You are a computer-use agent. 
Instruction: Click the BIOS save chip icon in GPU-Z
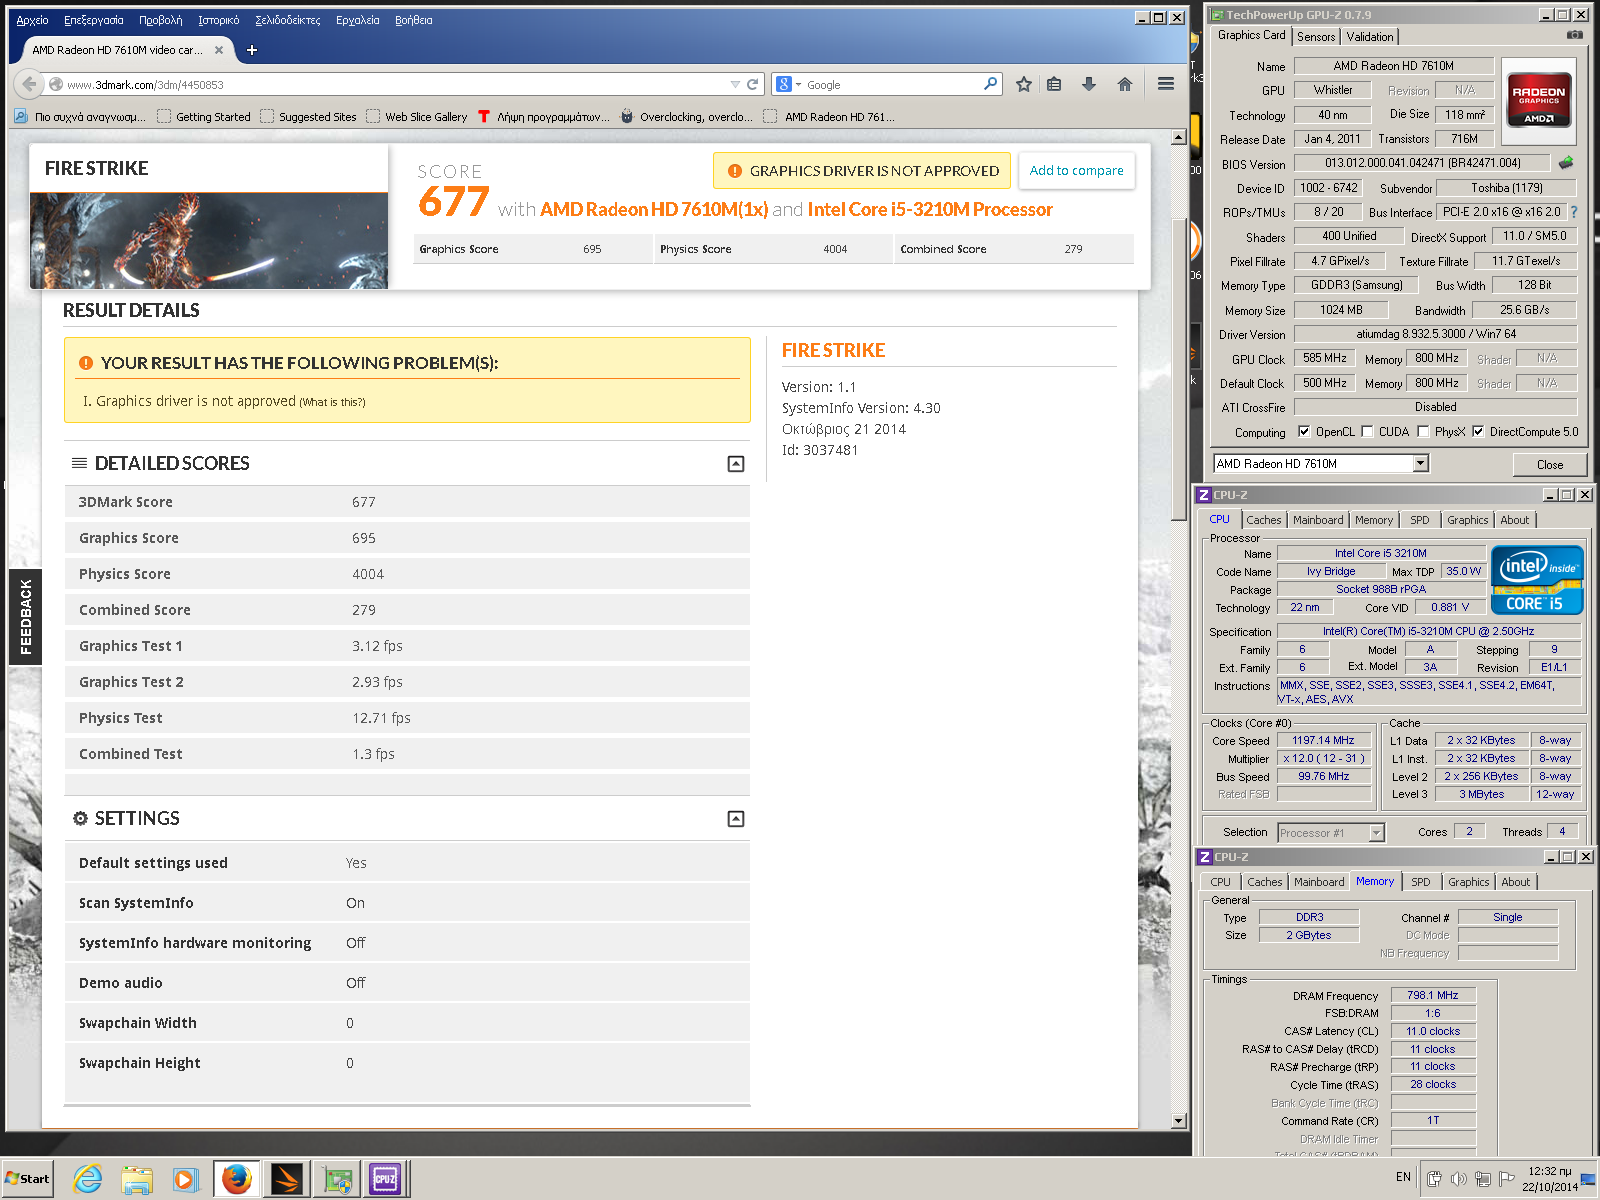point(1566,162)
